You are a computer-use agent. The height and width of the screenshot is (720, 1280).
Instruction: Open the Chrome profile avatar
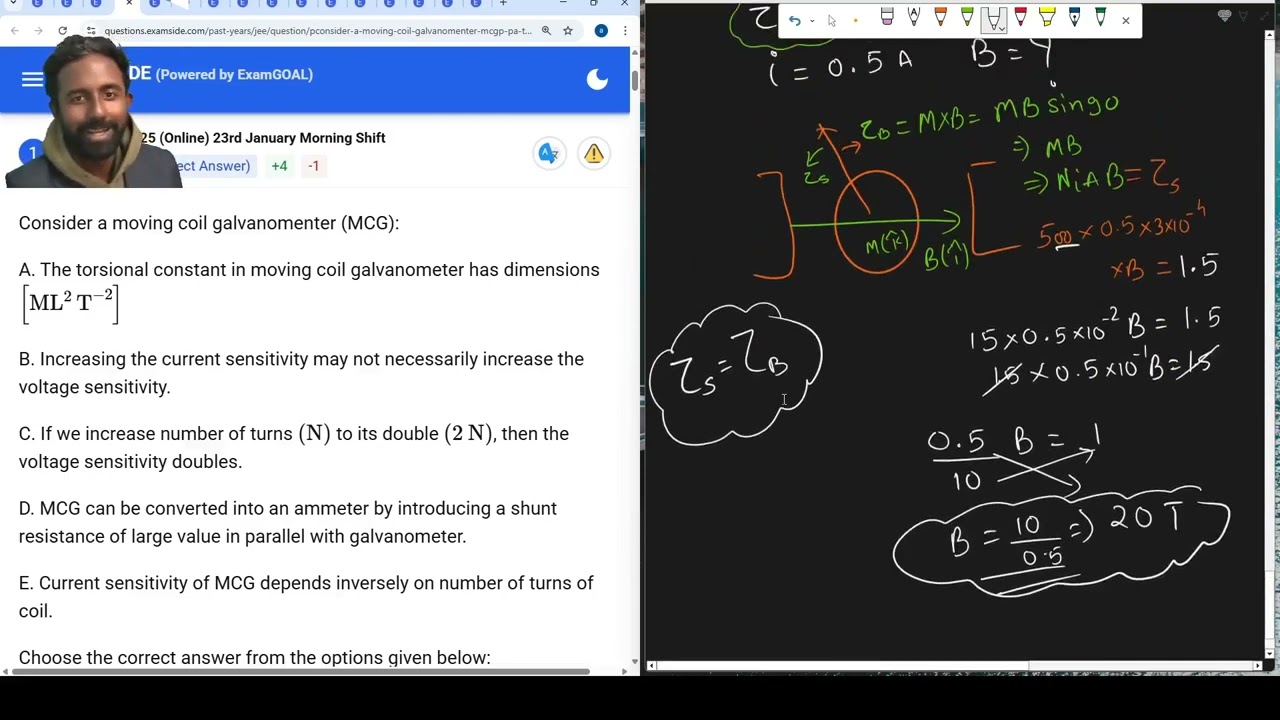(601, 31)
